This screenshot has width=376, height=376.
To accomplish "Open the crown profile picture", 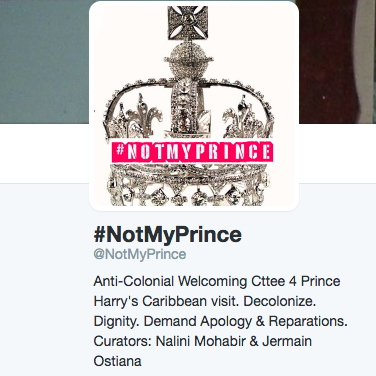I will click(194, 106).
